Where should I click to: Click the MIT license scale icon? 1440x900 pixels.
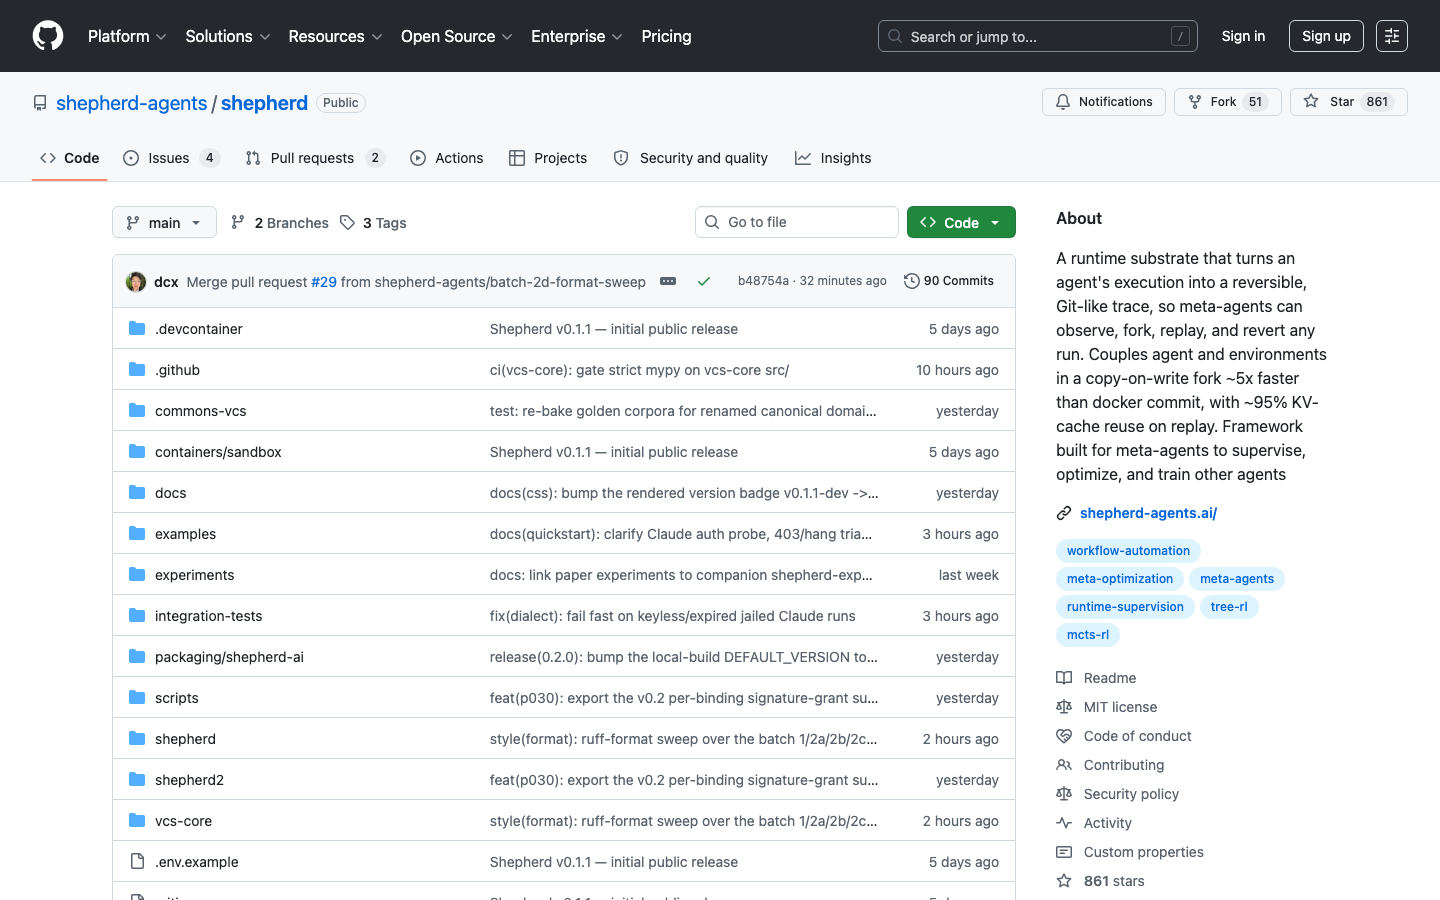pyautogui.click(x=1064, y=707)
